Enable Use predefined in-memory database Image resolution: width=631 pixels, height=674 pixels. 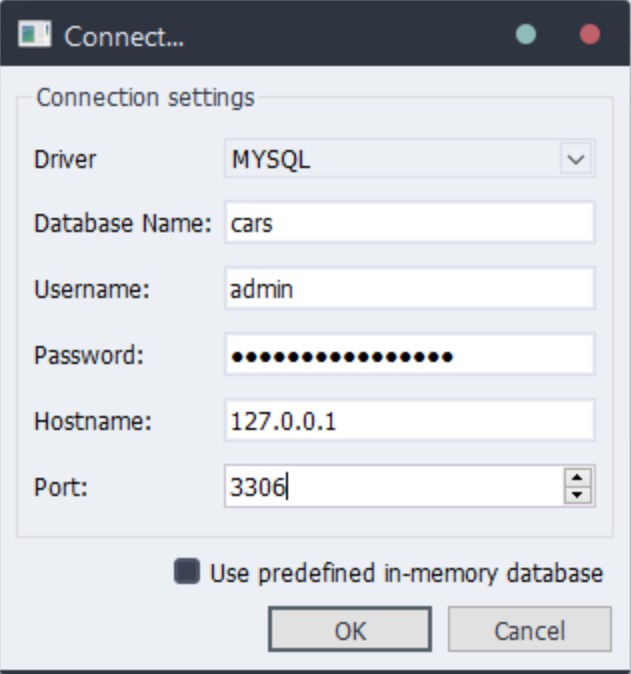point(186,573)
